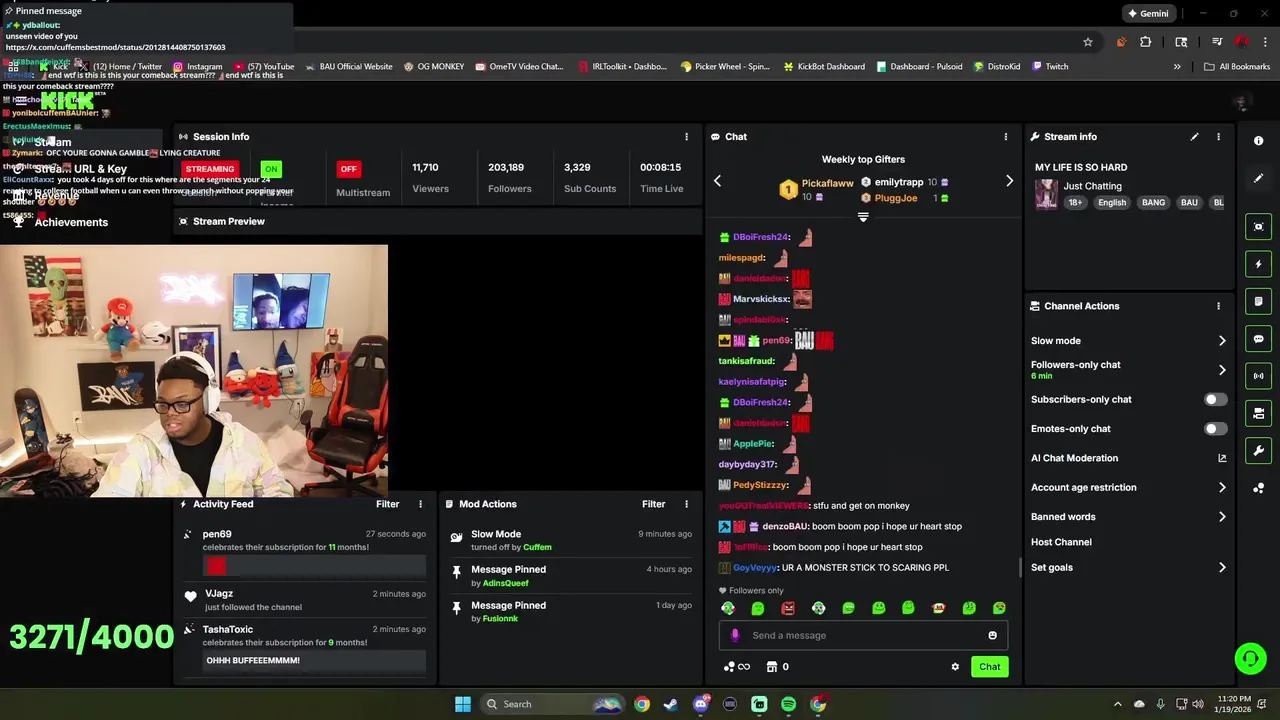1280x720 pixels.
Task: Toggle Subscribers-only chat switch
Action: (1215, 399)
